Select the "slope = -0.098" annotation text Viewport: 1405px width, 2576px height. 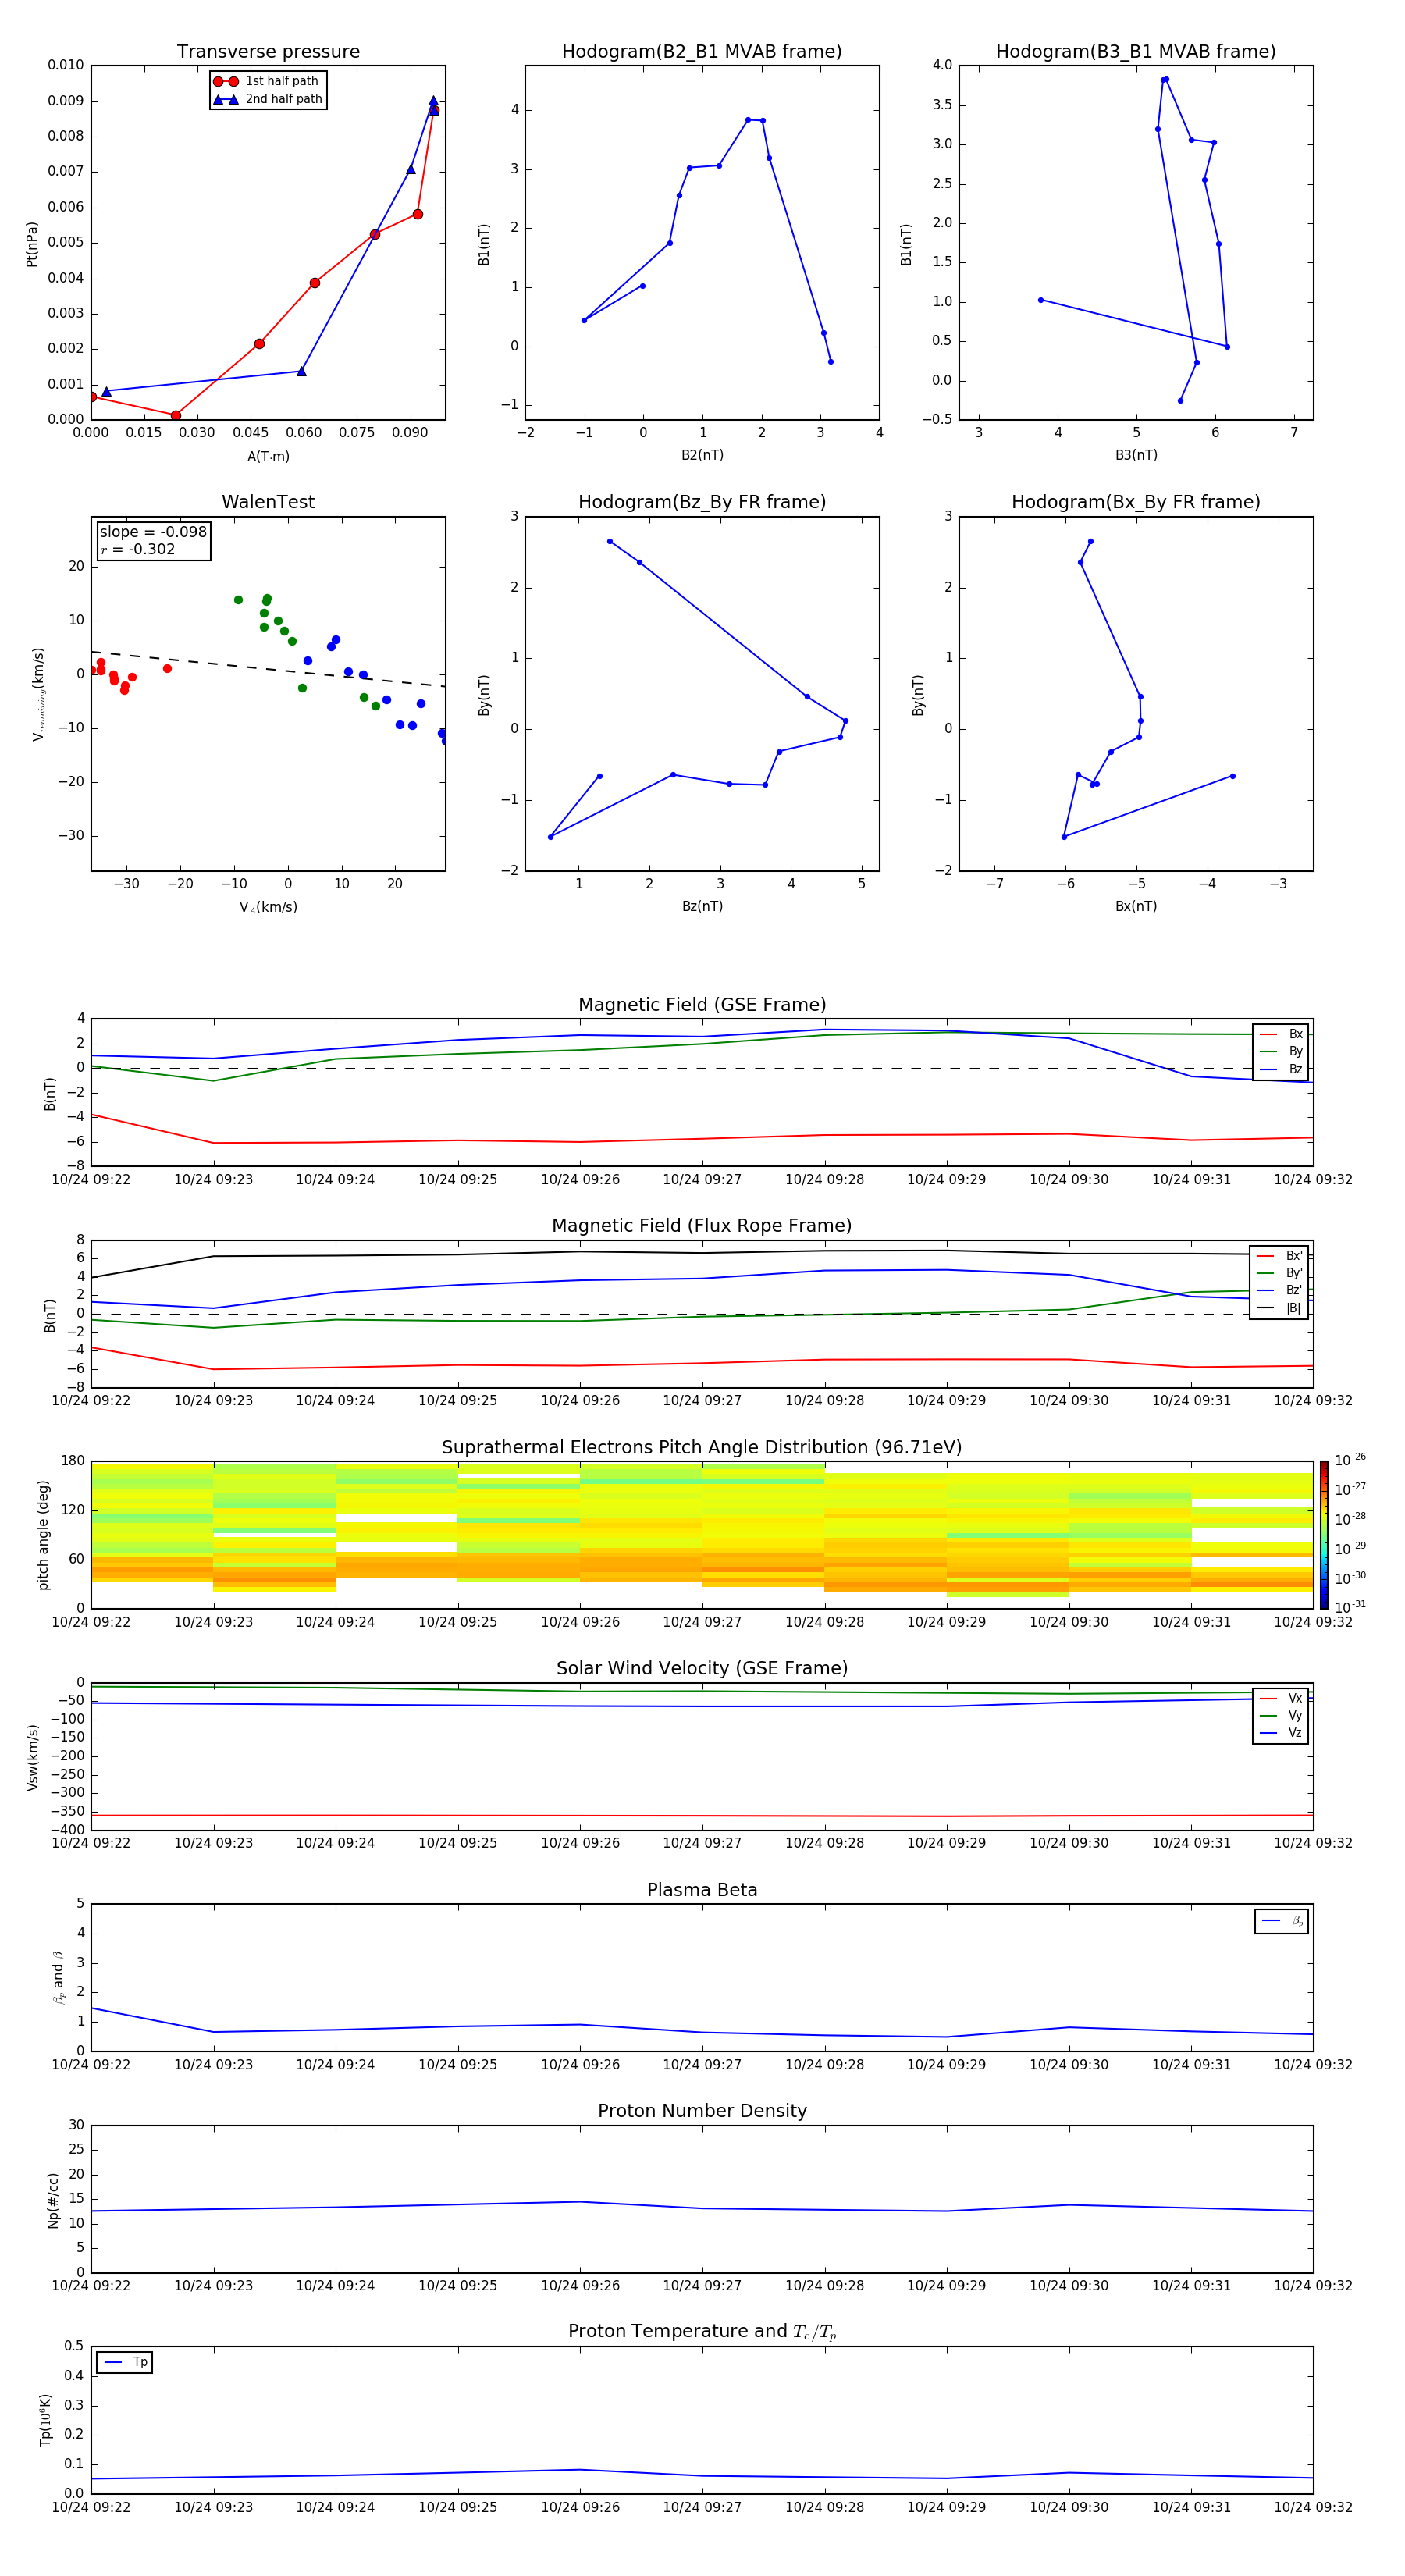coord(153,532)
